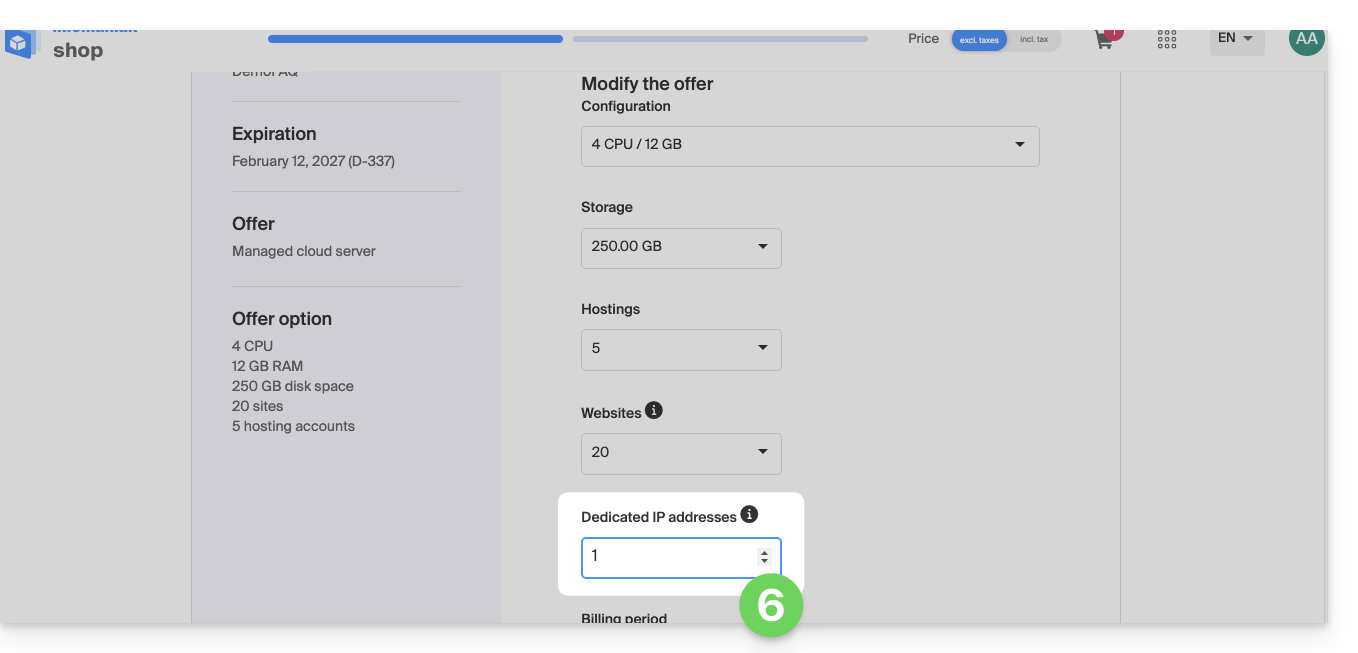Open the shopping cart icon
Screen dimensions: 1358x653
tap(1104, 41)
